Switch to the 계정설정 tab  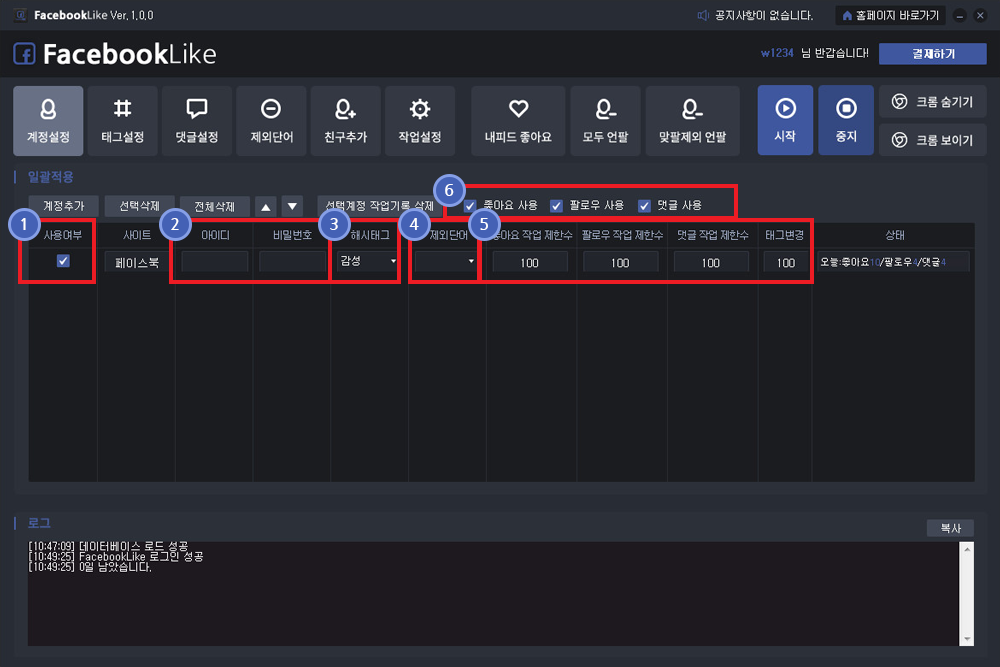pos(48,121)
